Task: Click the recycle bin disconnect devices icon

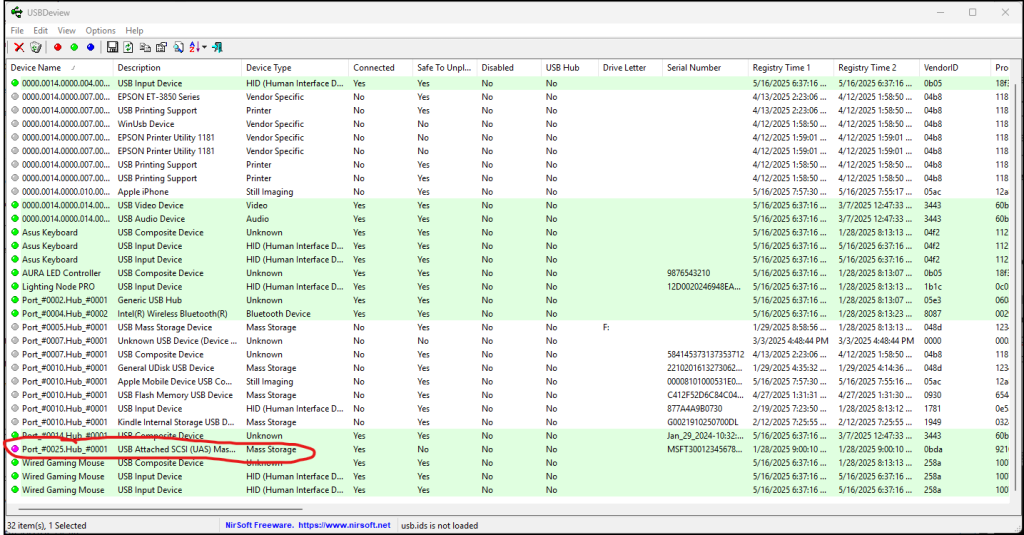Action: (x=36, y=47)
